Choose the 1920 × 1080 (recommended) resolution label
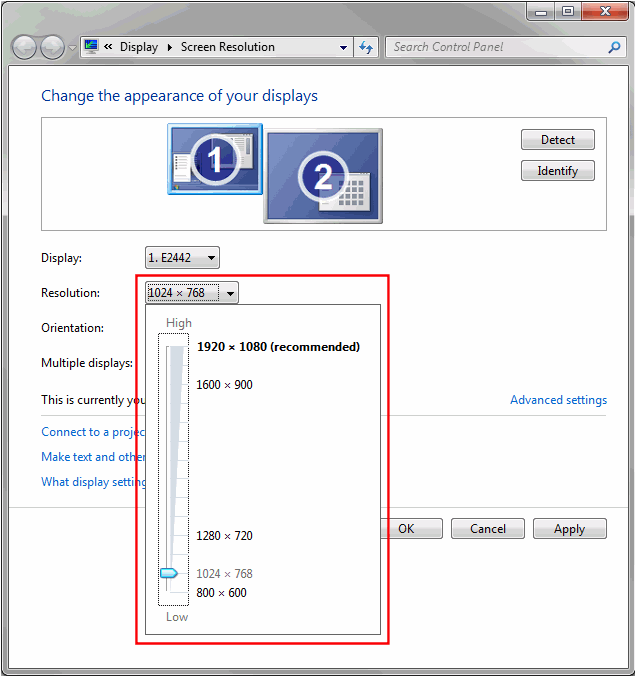This screenshot has height=676, width=635. 278,347
